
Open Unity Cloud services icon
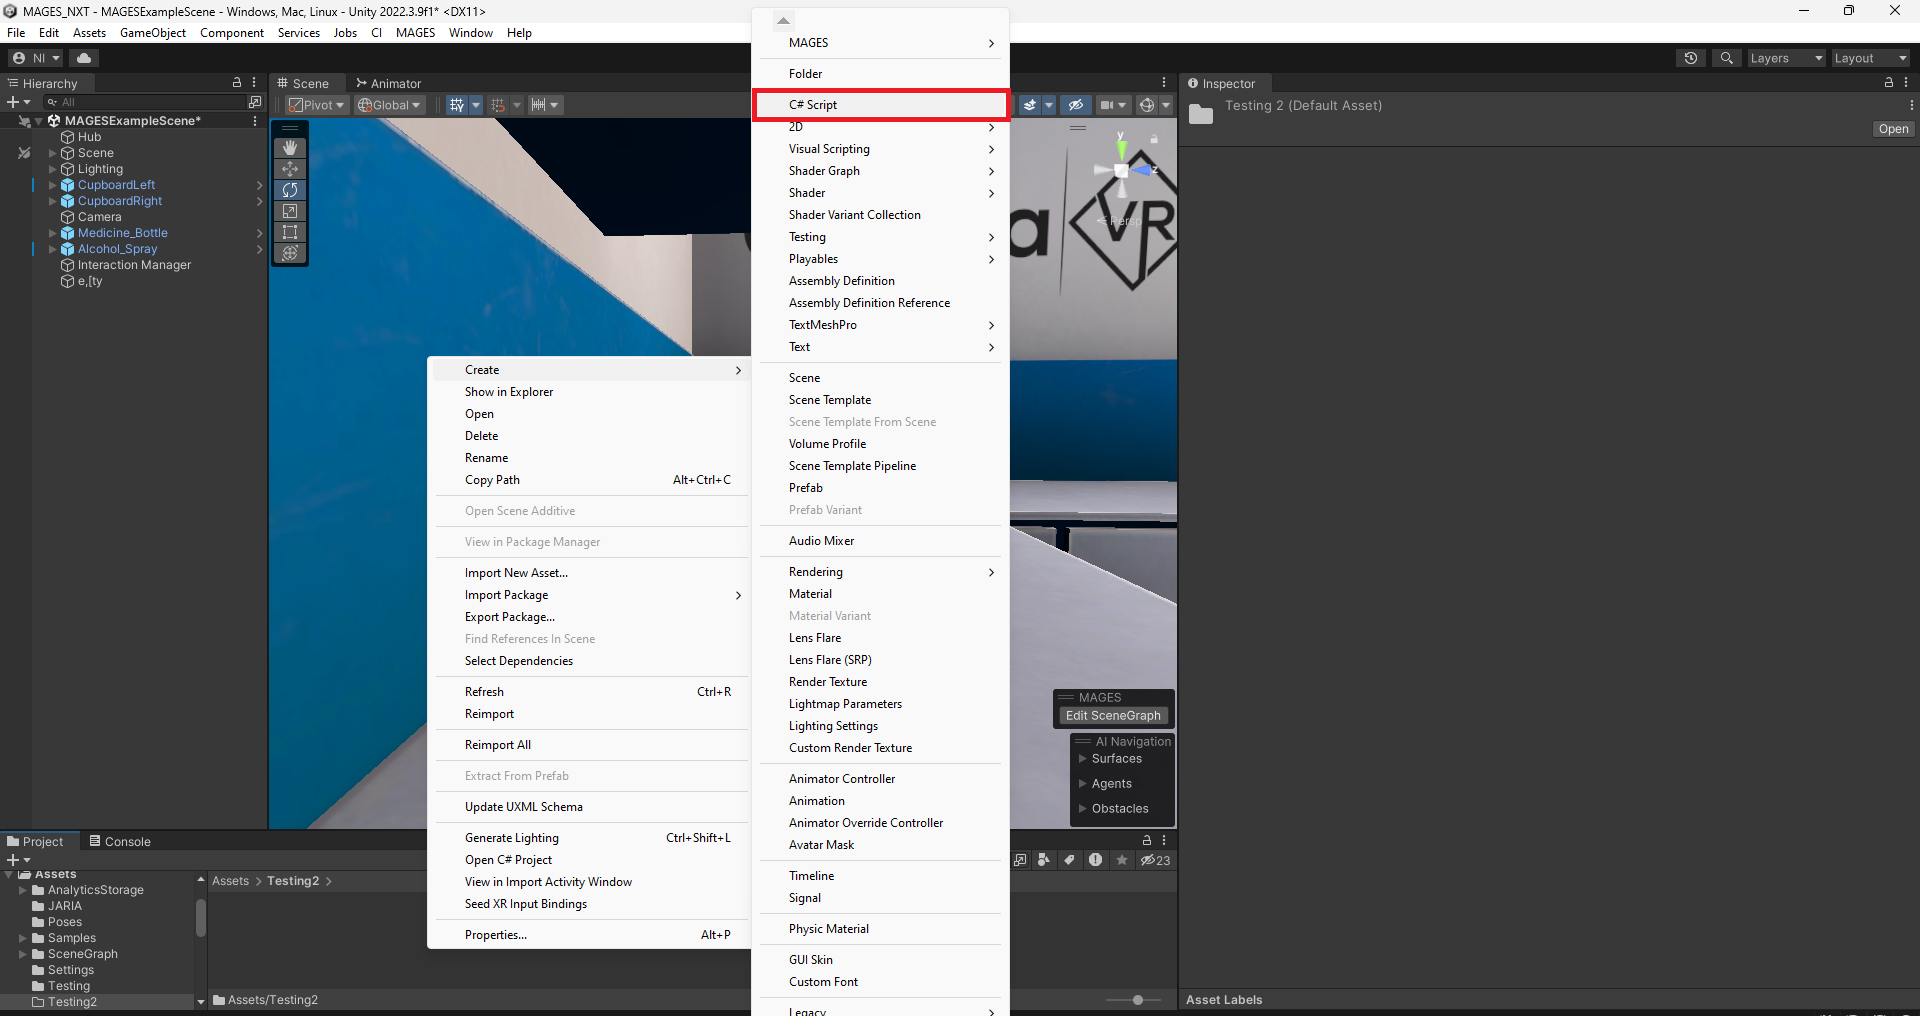(x=84, y=58)
